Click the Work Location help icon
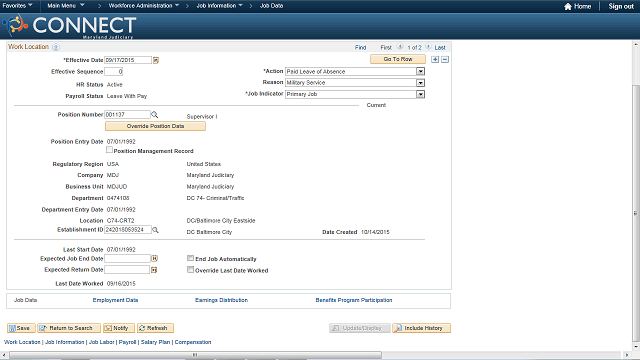The width and height of the screenshot is (640, 360). point(56,47)
